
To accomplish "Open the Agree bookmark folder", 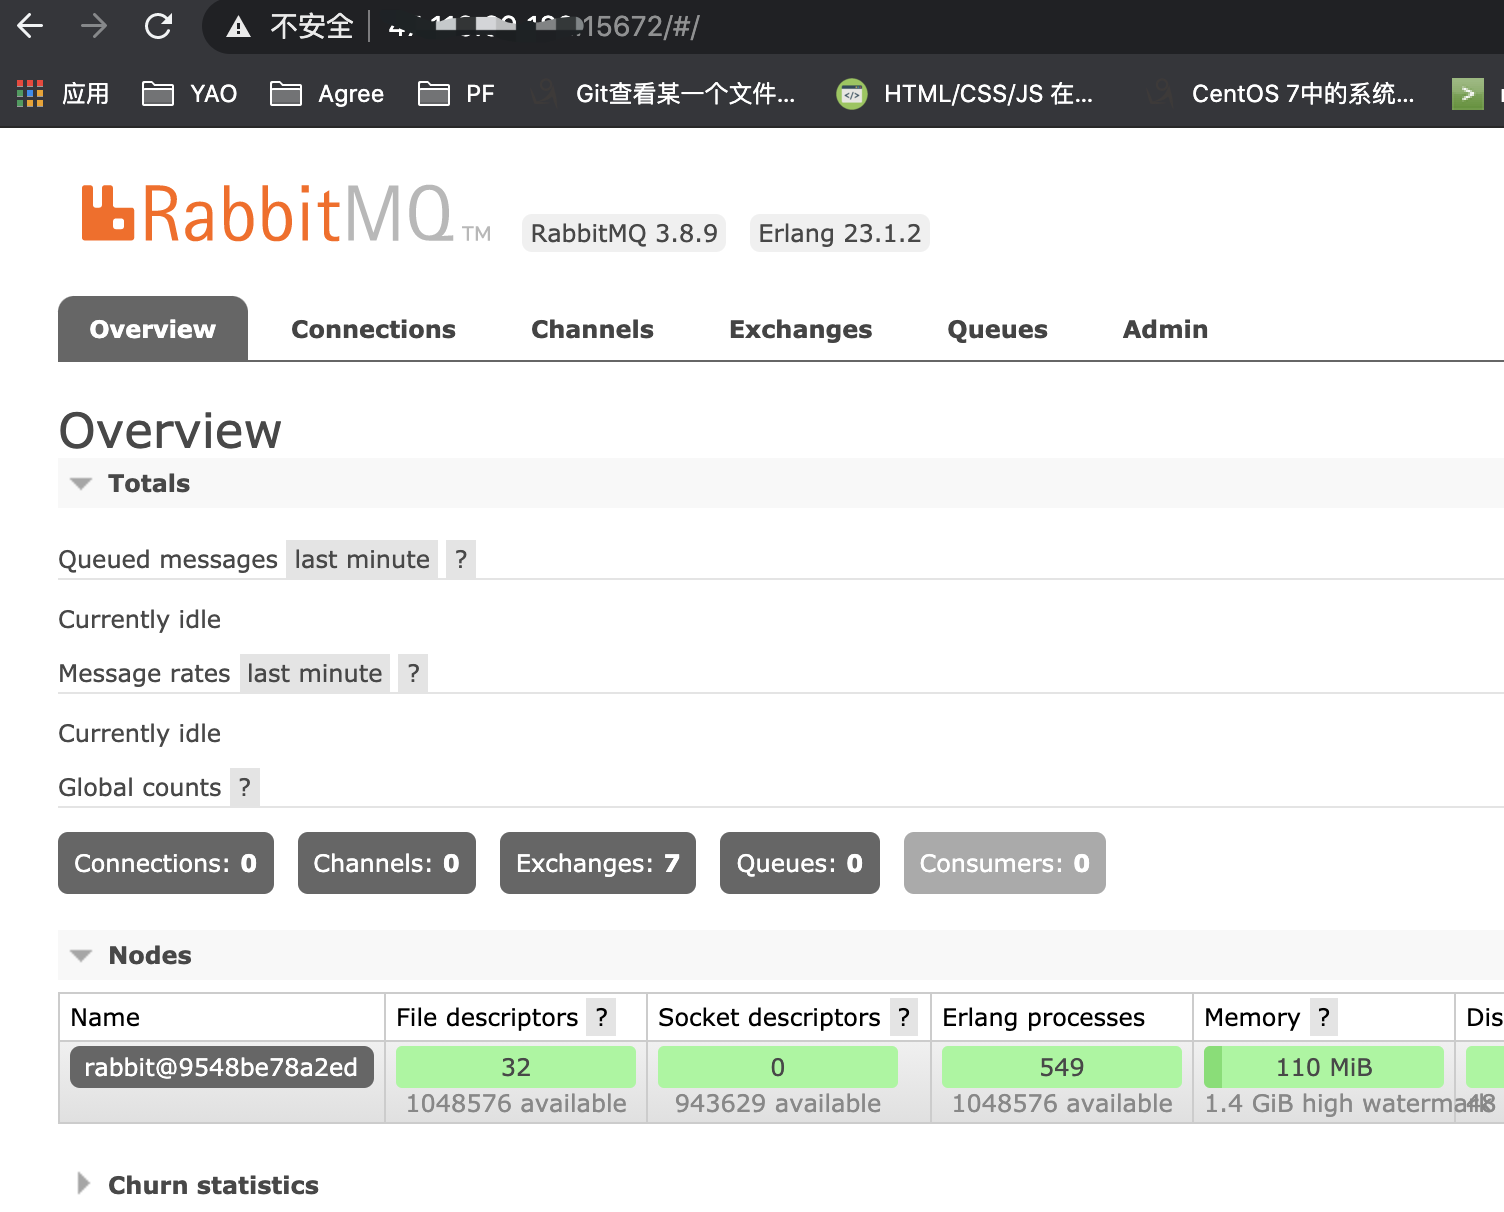I will [327, 94].
